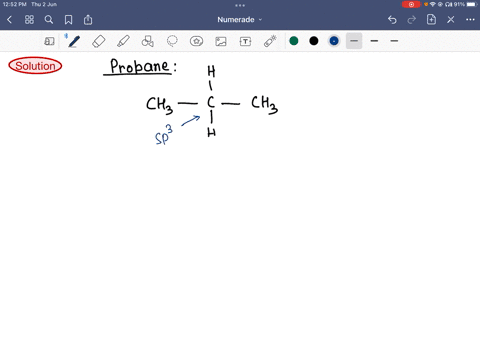Image resolution: width=480 pixels, height=360 pixels.
Task: Select the Text box tool
Action: tap(245, 41)
